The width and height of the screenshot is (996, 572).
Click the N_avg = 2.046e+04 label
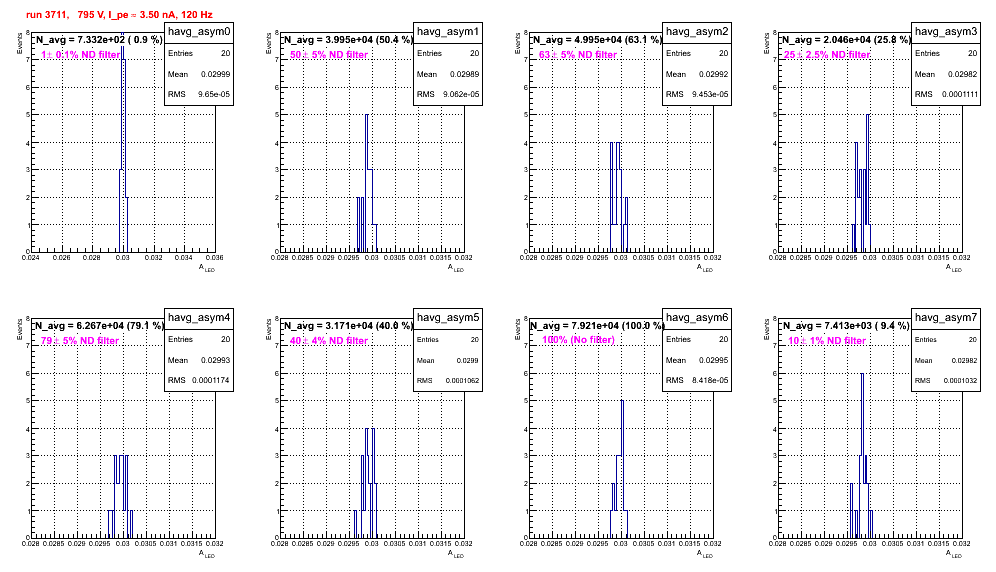845,40
